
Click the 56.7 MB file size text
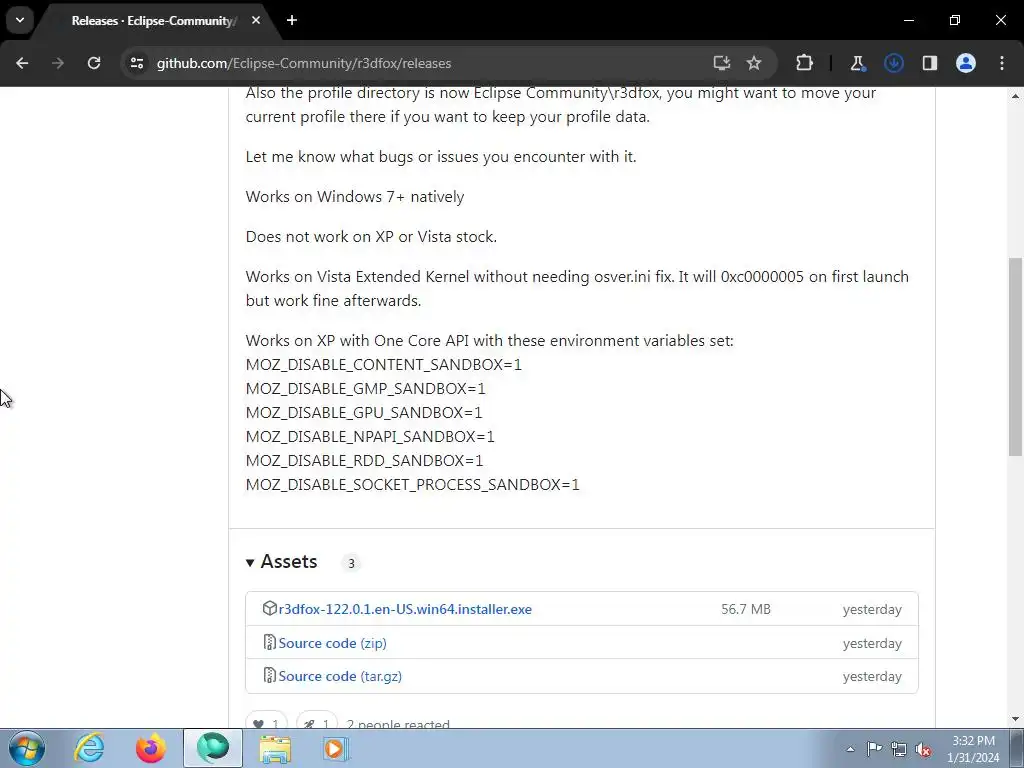click(x=746, y=609)
